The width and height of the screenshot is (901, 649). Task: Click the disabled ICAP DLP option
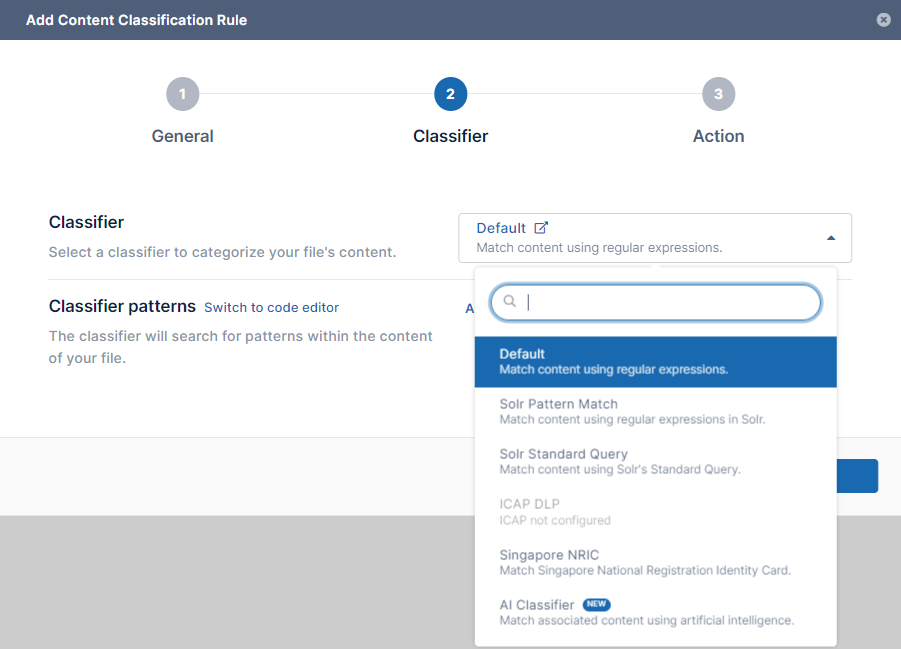click(x=655, y=511)
